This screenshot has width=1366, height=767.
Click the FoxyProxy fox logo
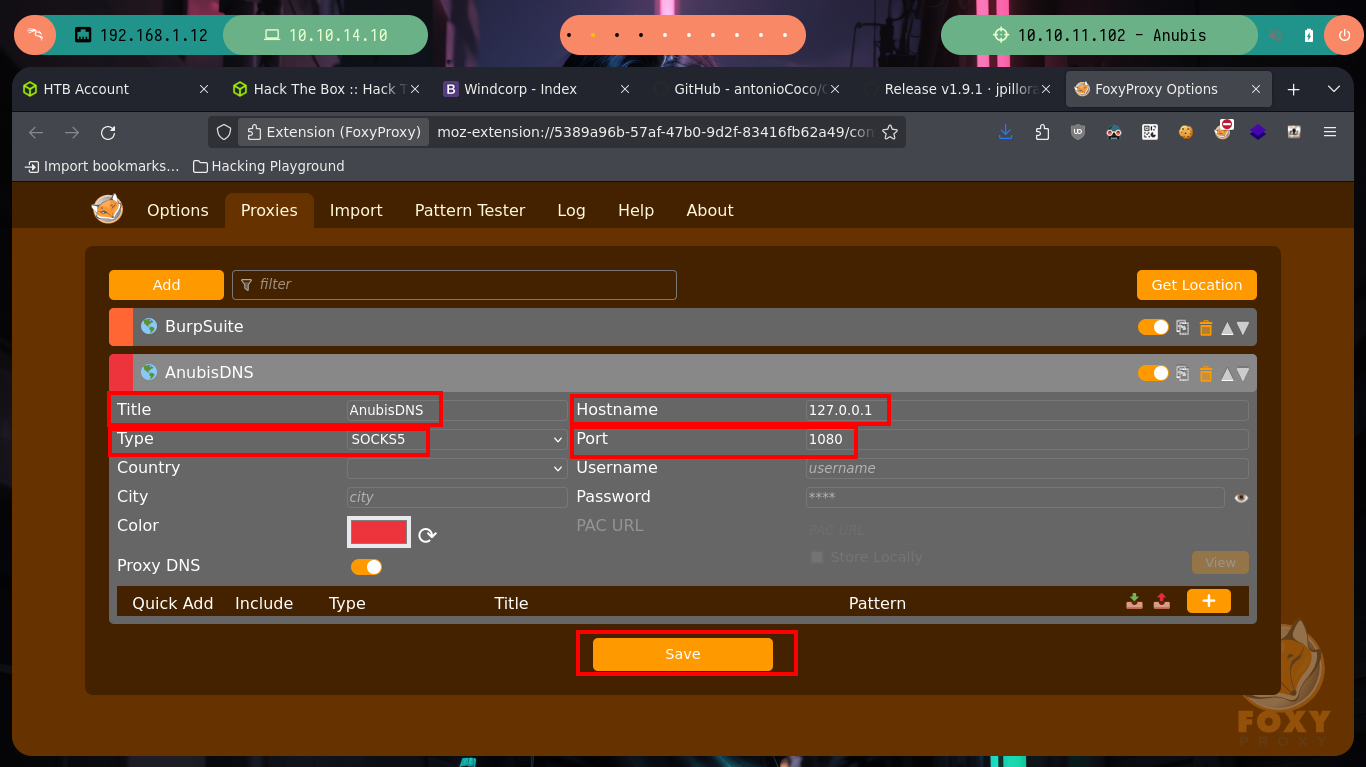click(x=107, y=209)
